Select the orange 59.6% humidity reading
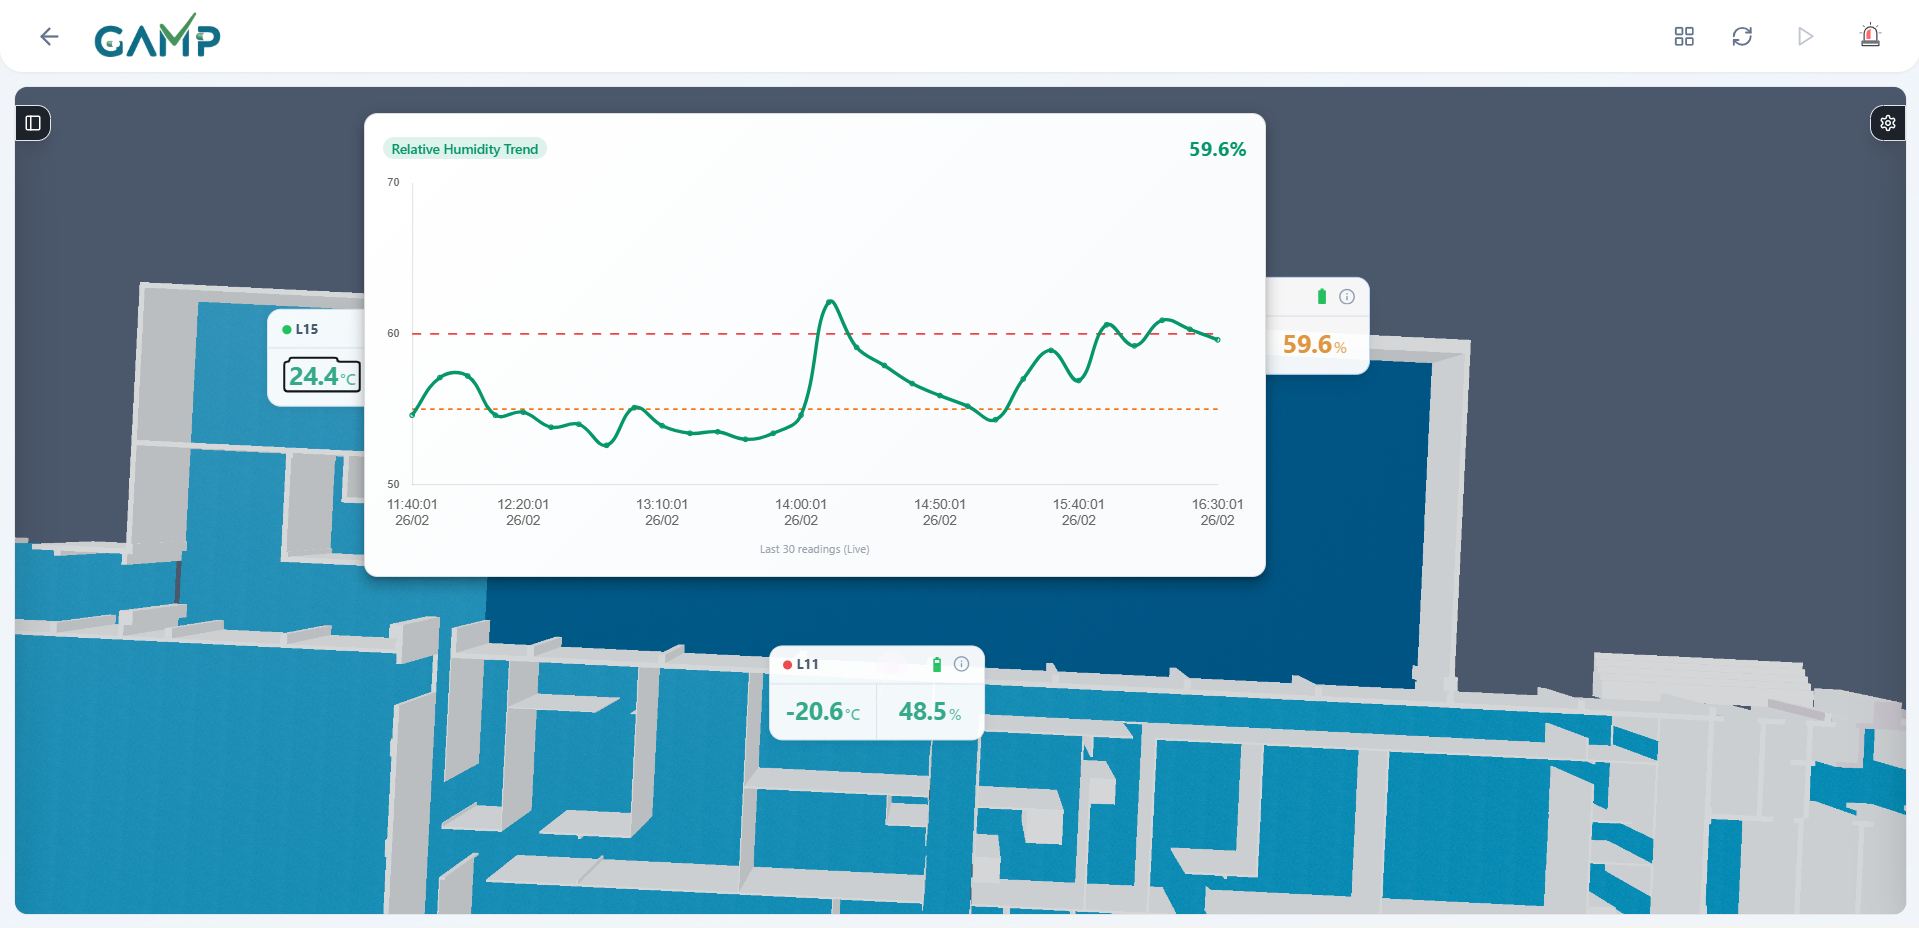The image size is (1919, 928). (x=1314, y=345)
